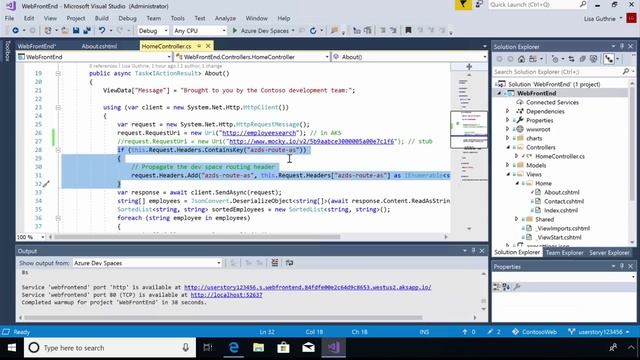Viewport: 640px width, 360px height.
Task: Click the Pending Changes Filter clock icon
Action: (x=555, y=59)
